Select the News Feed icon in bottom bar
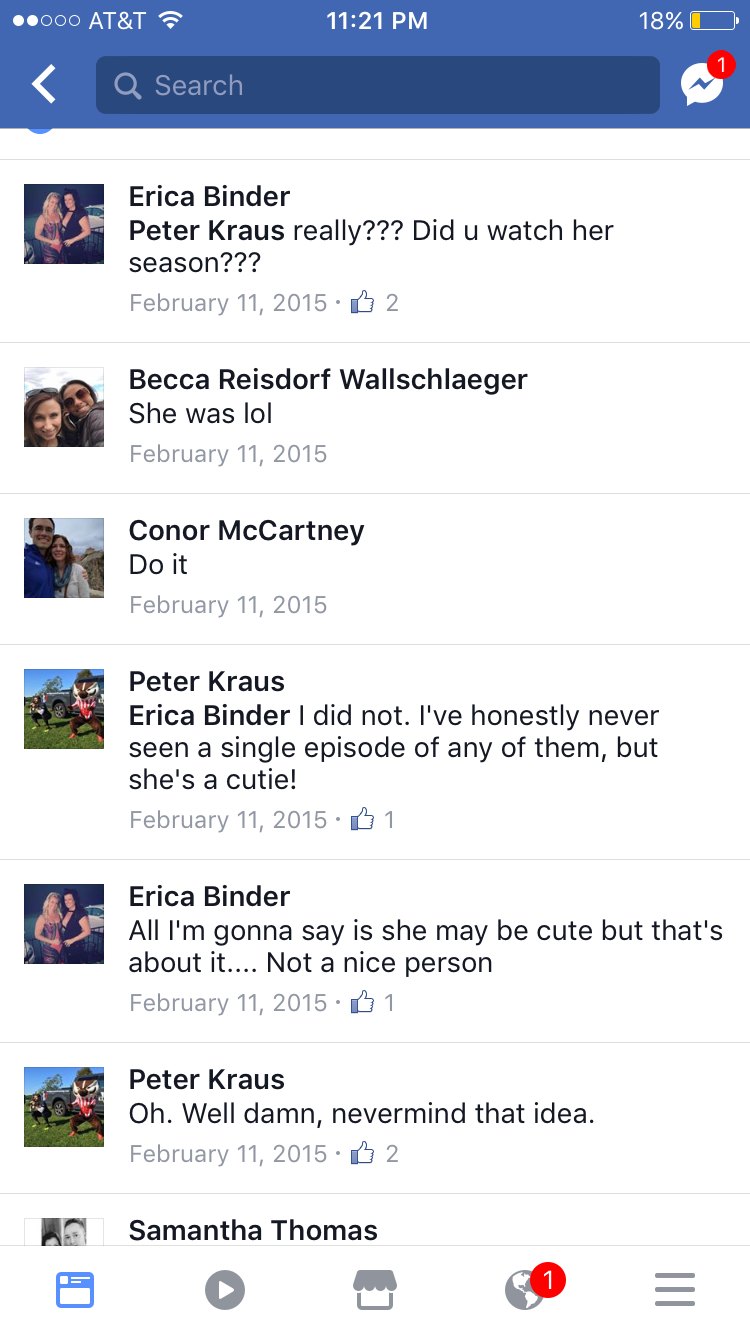The width and height of the screenshot is (750, 1334). click(x=74, y=1289)
